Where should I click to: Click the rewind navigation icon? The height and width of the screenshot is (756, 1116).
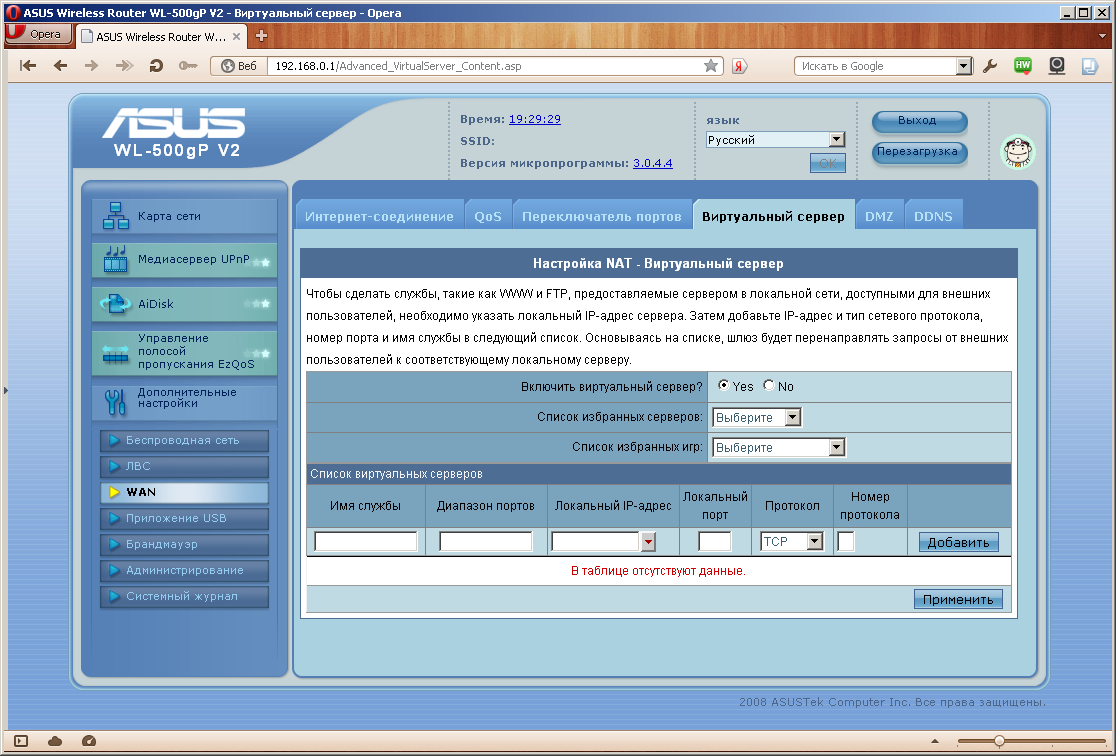(28, 66)
